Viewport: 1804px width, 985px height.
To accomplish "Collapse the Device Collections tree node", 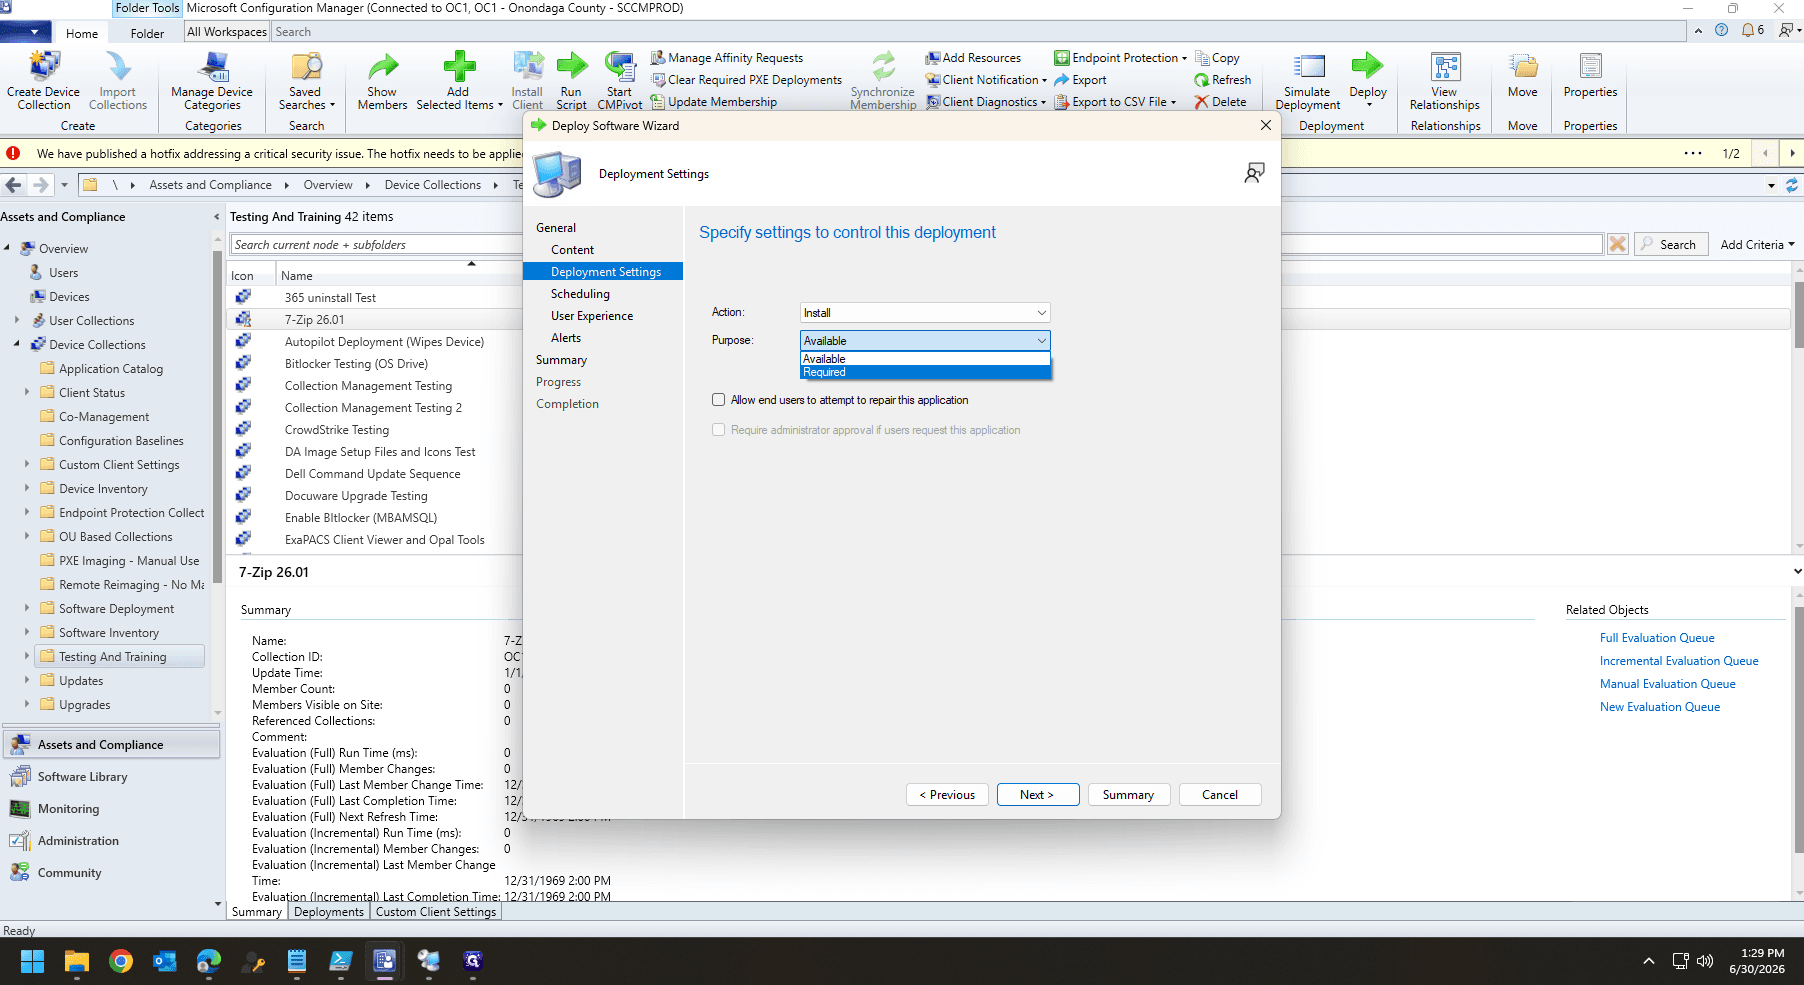I will pos(16,344).
